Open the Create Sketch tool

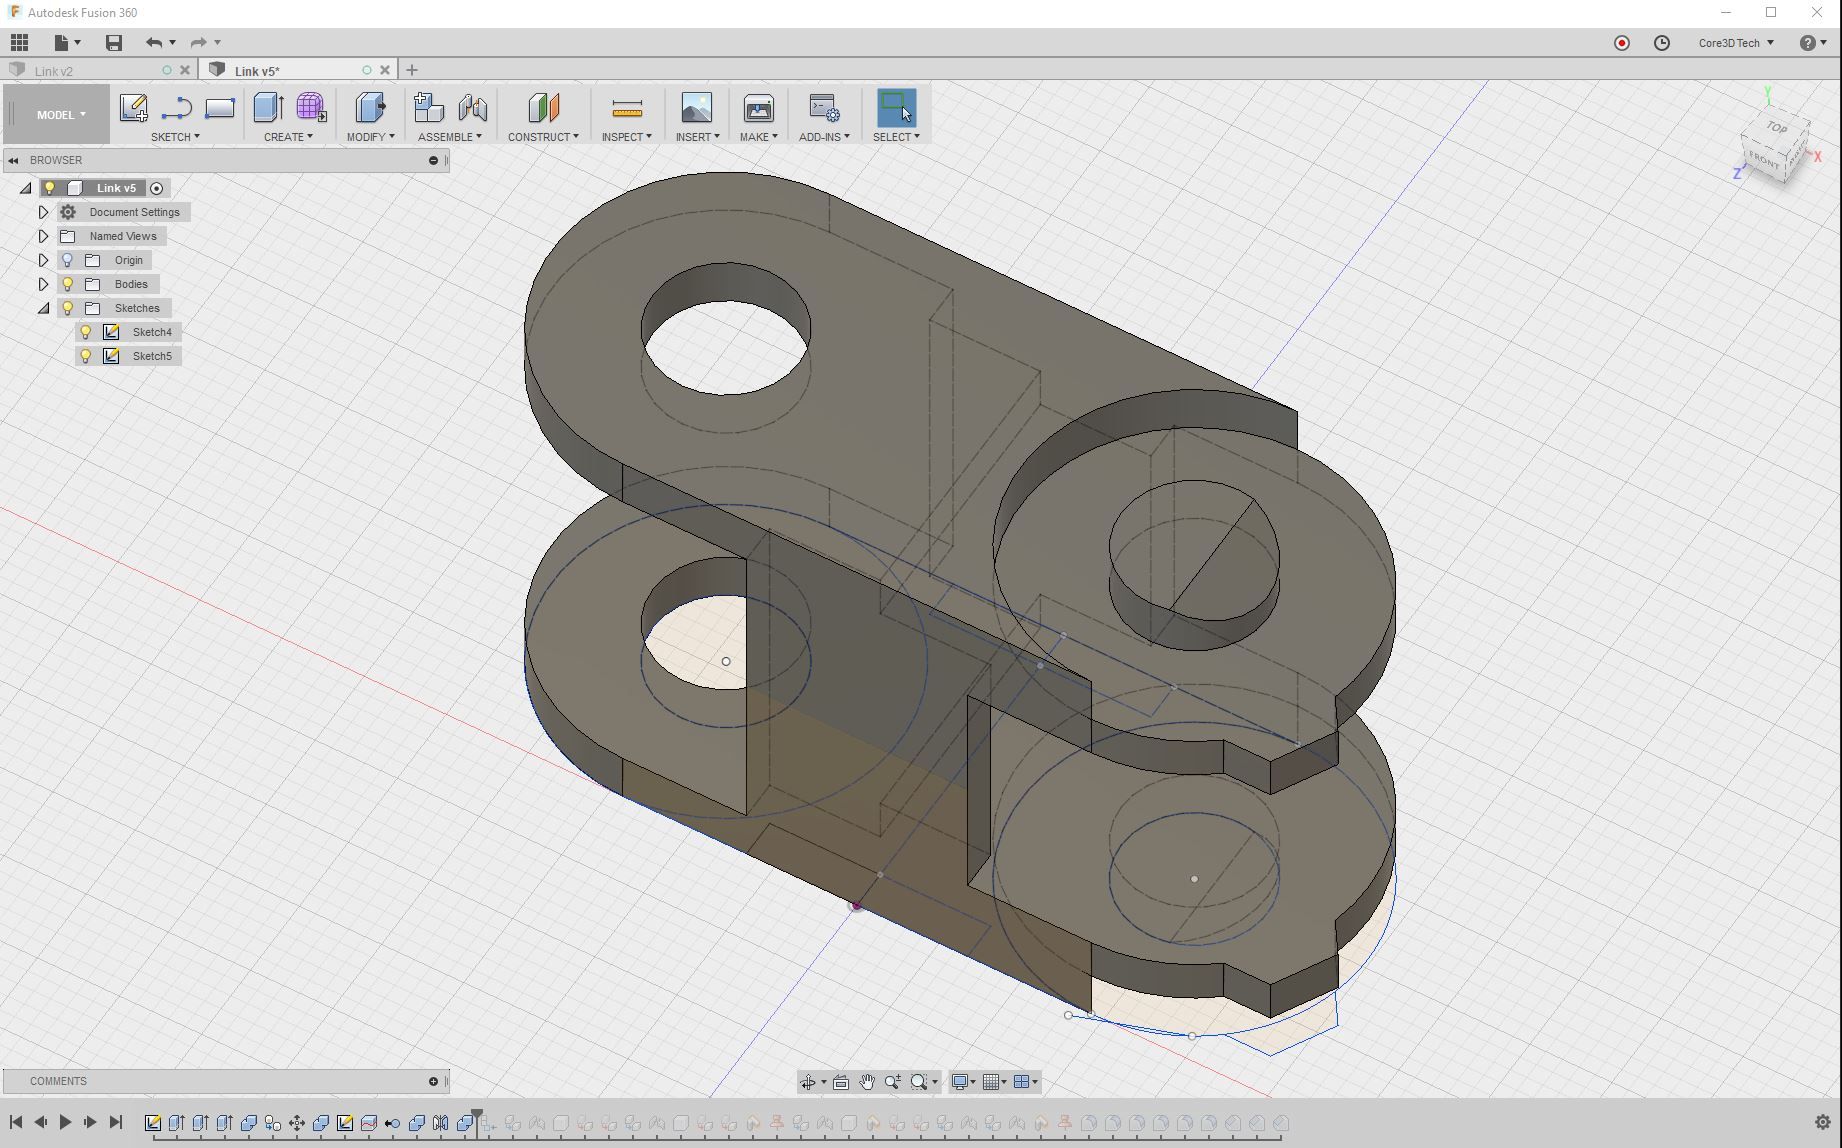133,108
